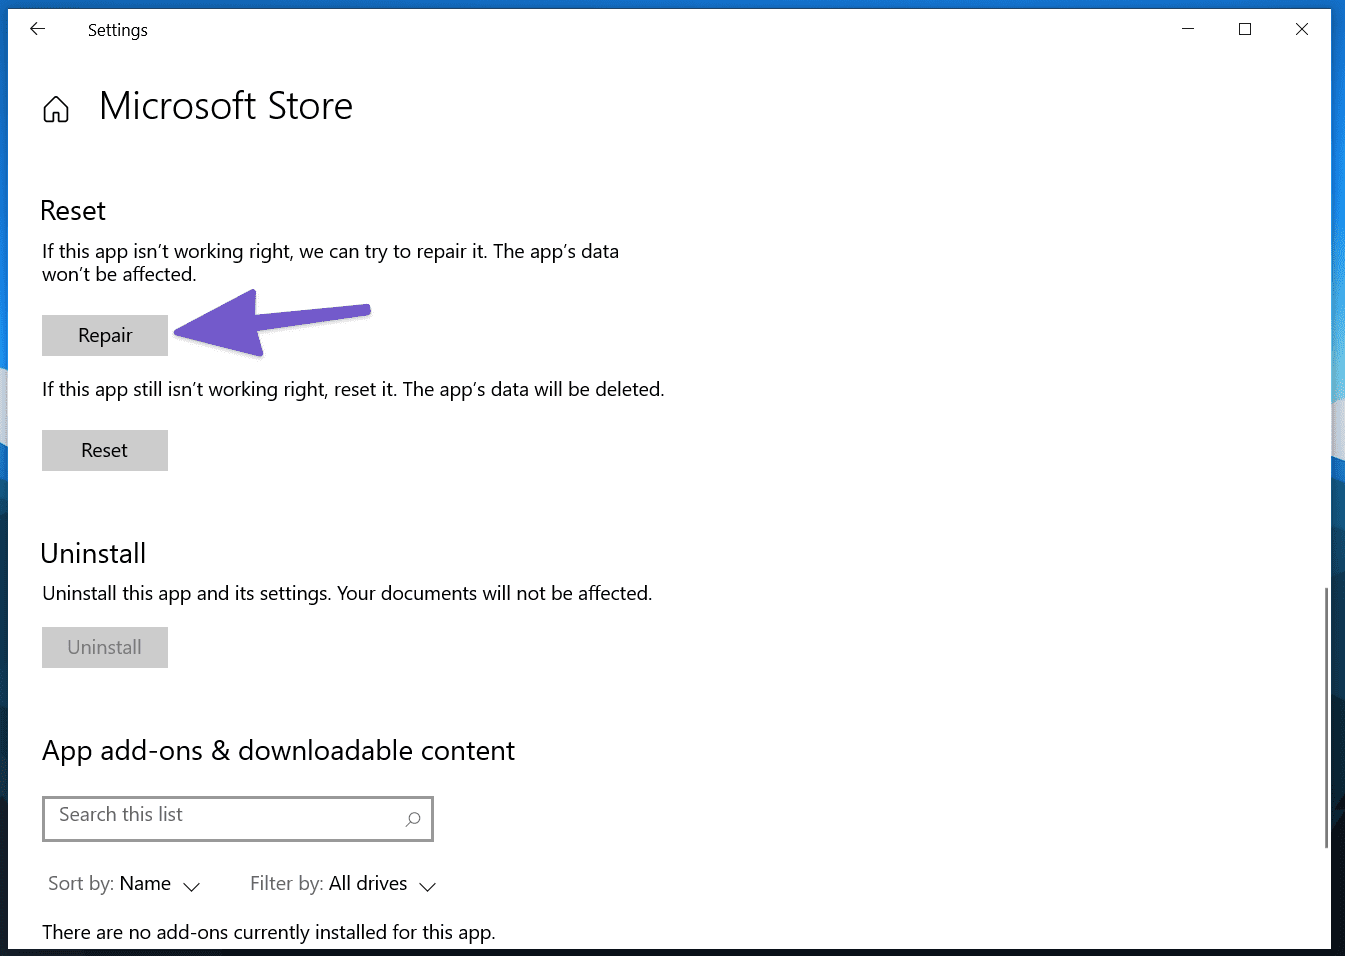Click the Repair button
Viewport: 1345px width, 956px height.
[x=105, y=335]
